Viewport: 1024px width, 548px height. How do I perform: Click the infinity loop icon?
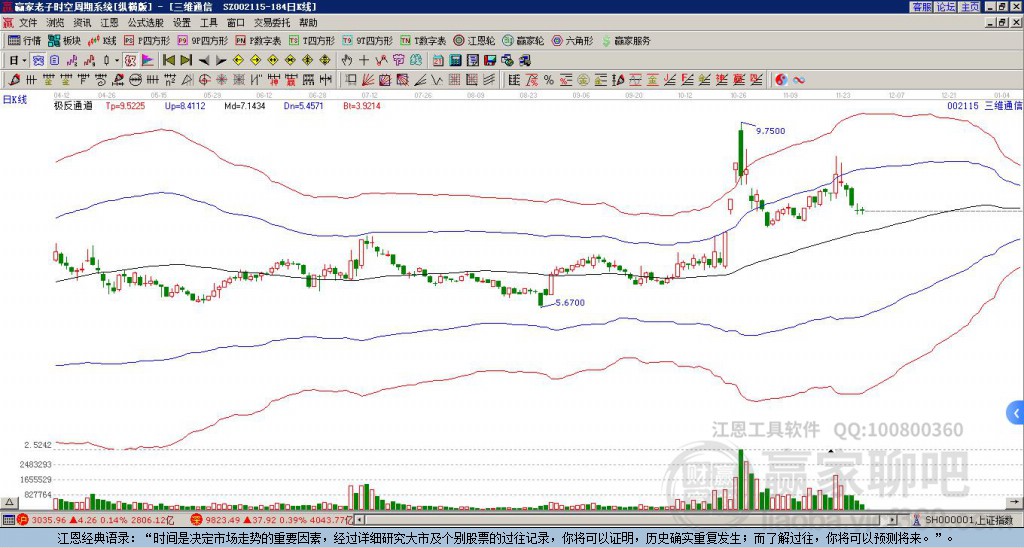click(x=798, y=80)
